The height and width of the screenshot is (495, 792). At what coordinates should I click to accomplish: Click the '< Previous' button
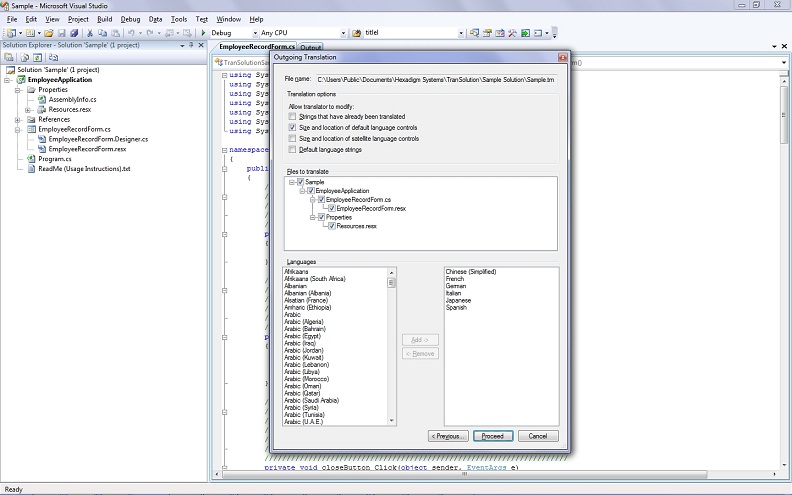[x=448, y=436]
